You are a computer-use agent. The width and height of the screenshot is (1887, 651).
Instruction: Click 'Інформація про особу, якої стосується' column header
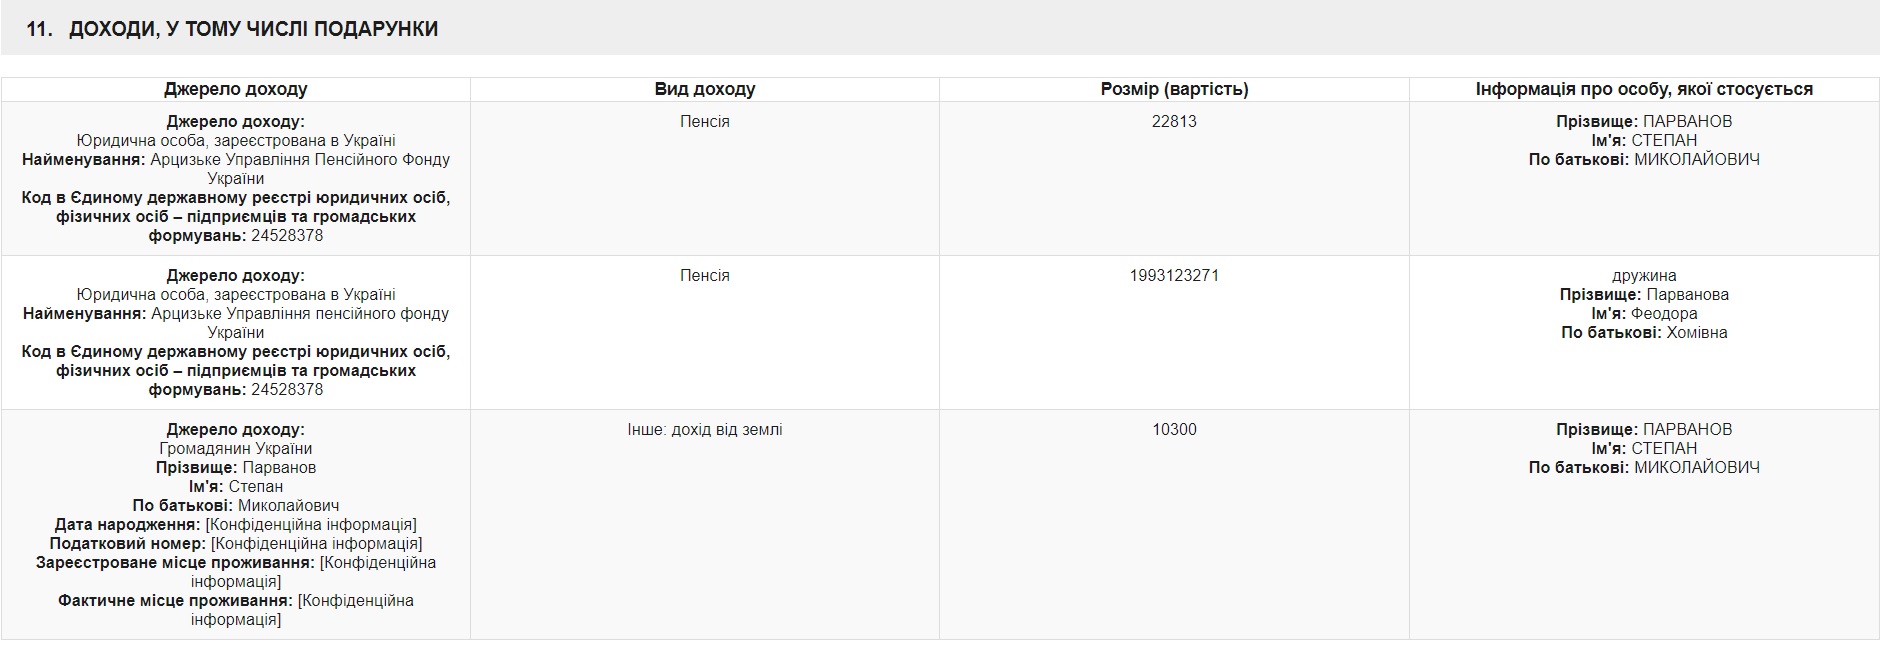1644,89
